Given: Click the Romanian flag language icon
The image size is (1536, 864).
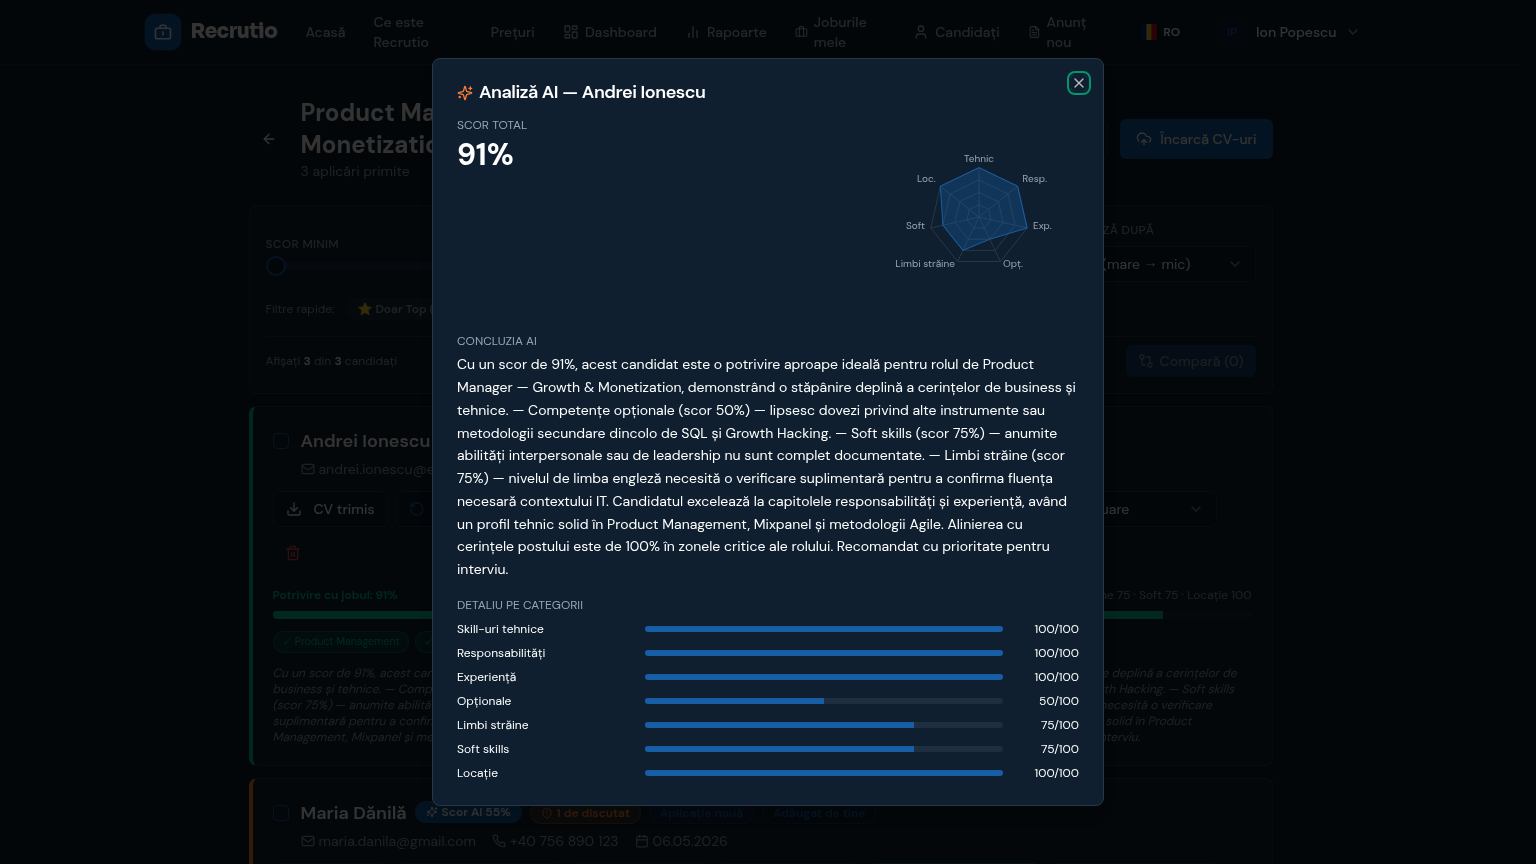Looking at the screenshot, I should 1150,32.
